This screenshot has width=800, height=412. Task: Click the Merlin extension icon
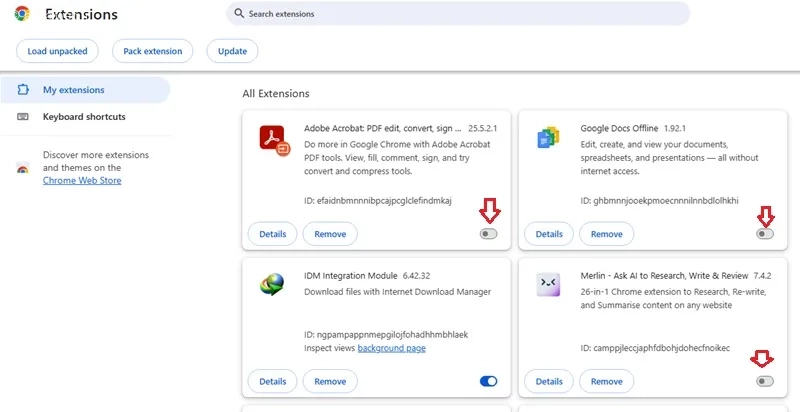548,285
